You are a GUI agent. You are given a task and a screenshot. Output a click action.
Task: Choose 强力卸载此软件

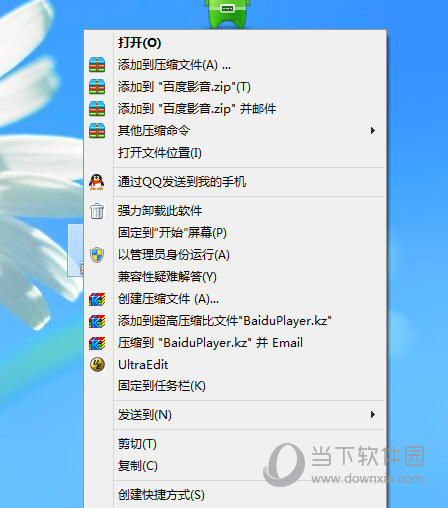(235, 211)
